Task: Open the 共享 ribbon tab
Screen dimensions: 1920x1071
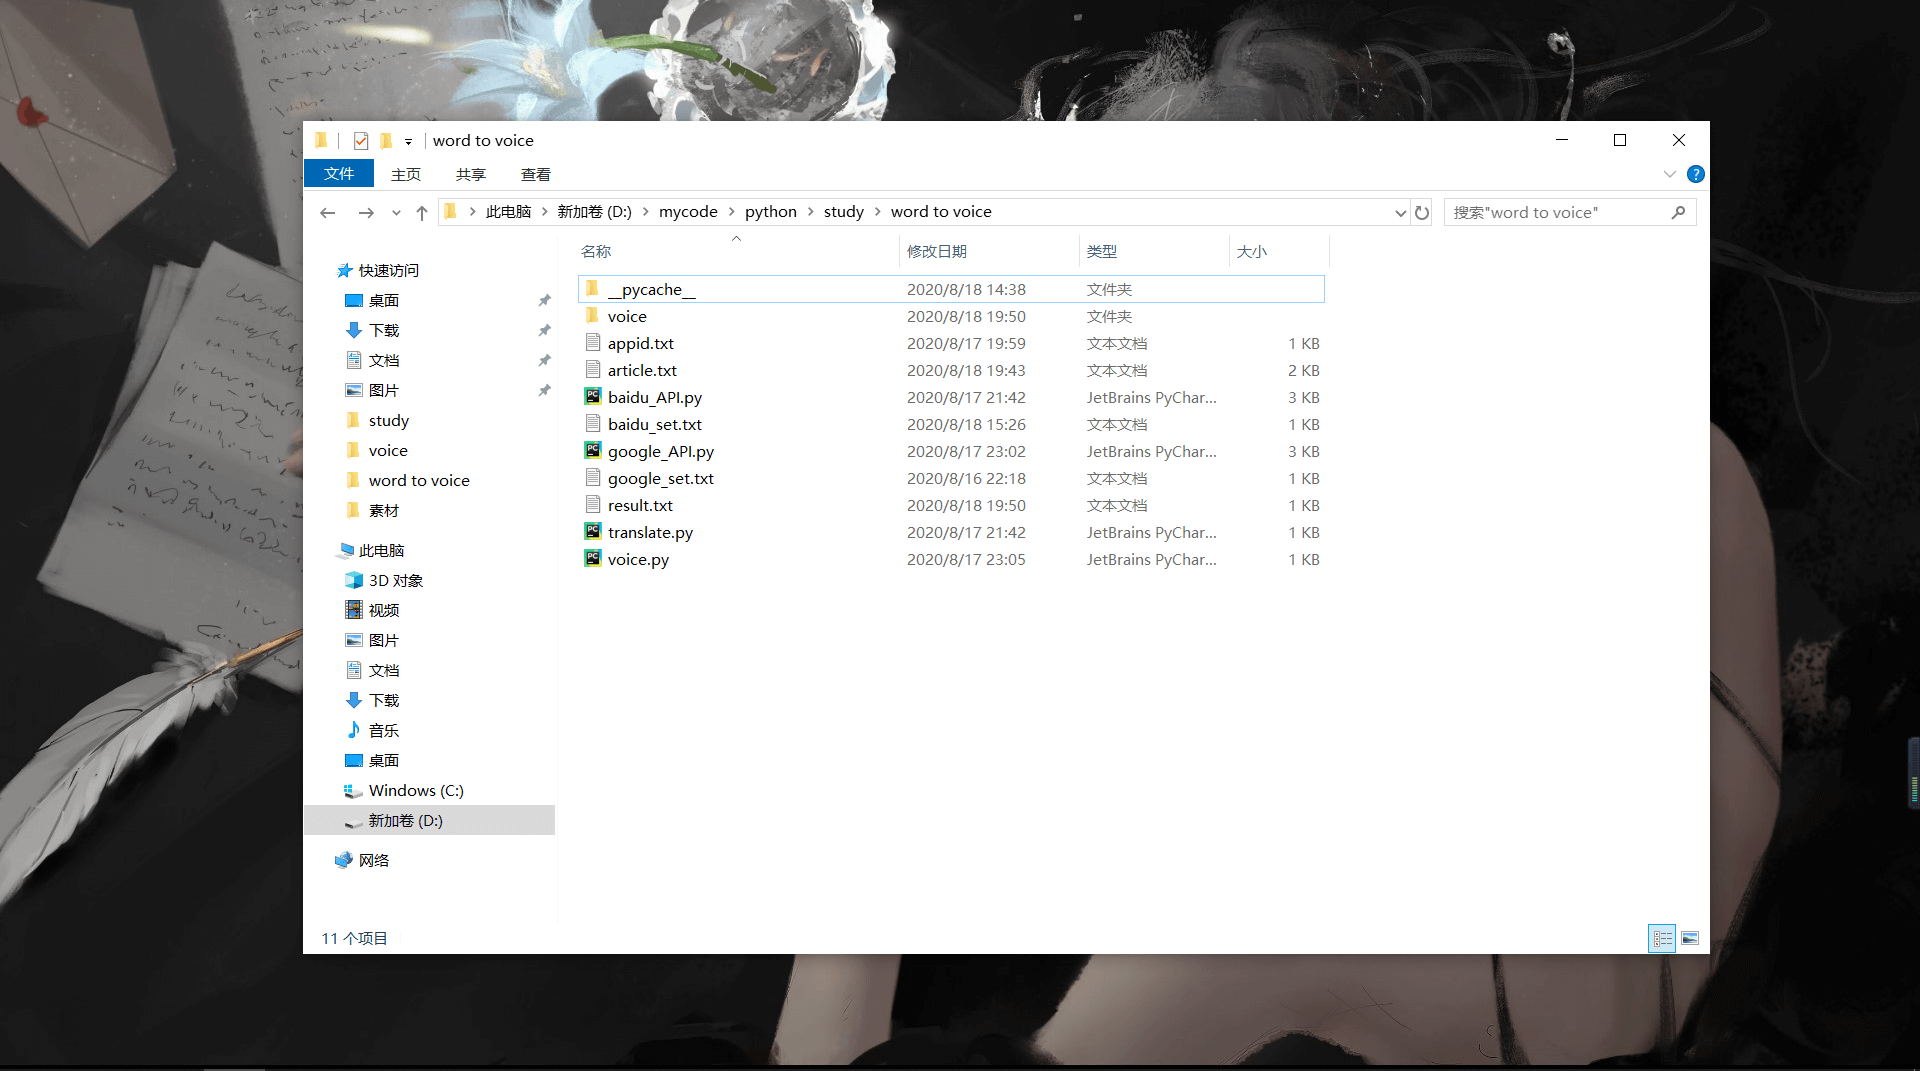Action: 471,174
